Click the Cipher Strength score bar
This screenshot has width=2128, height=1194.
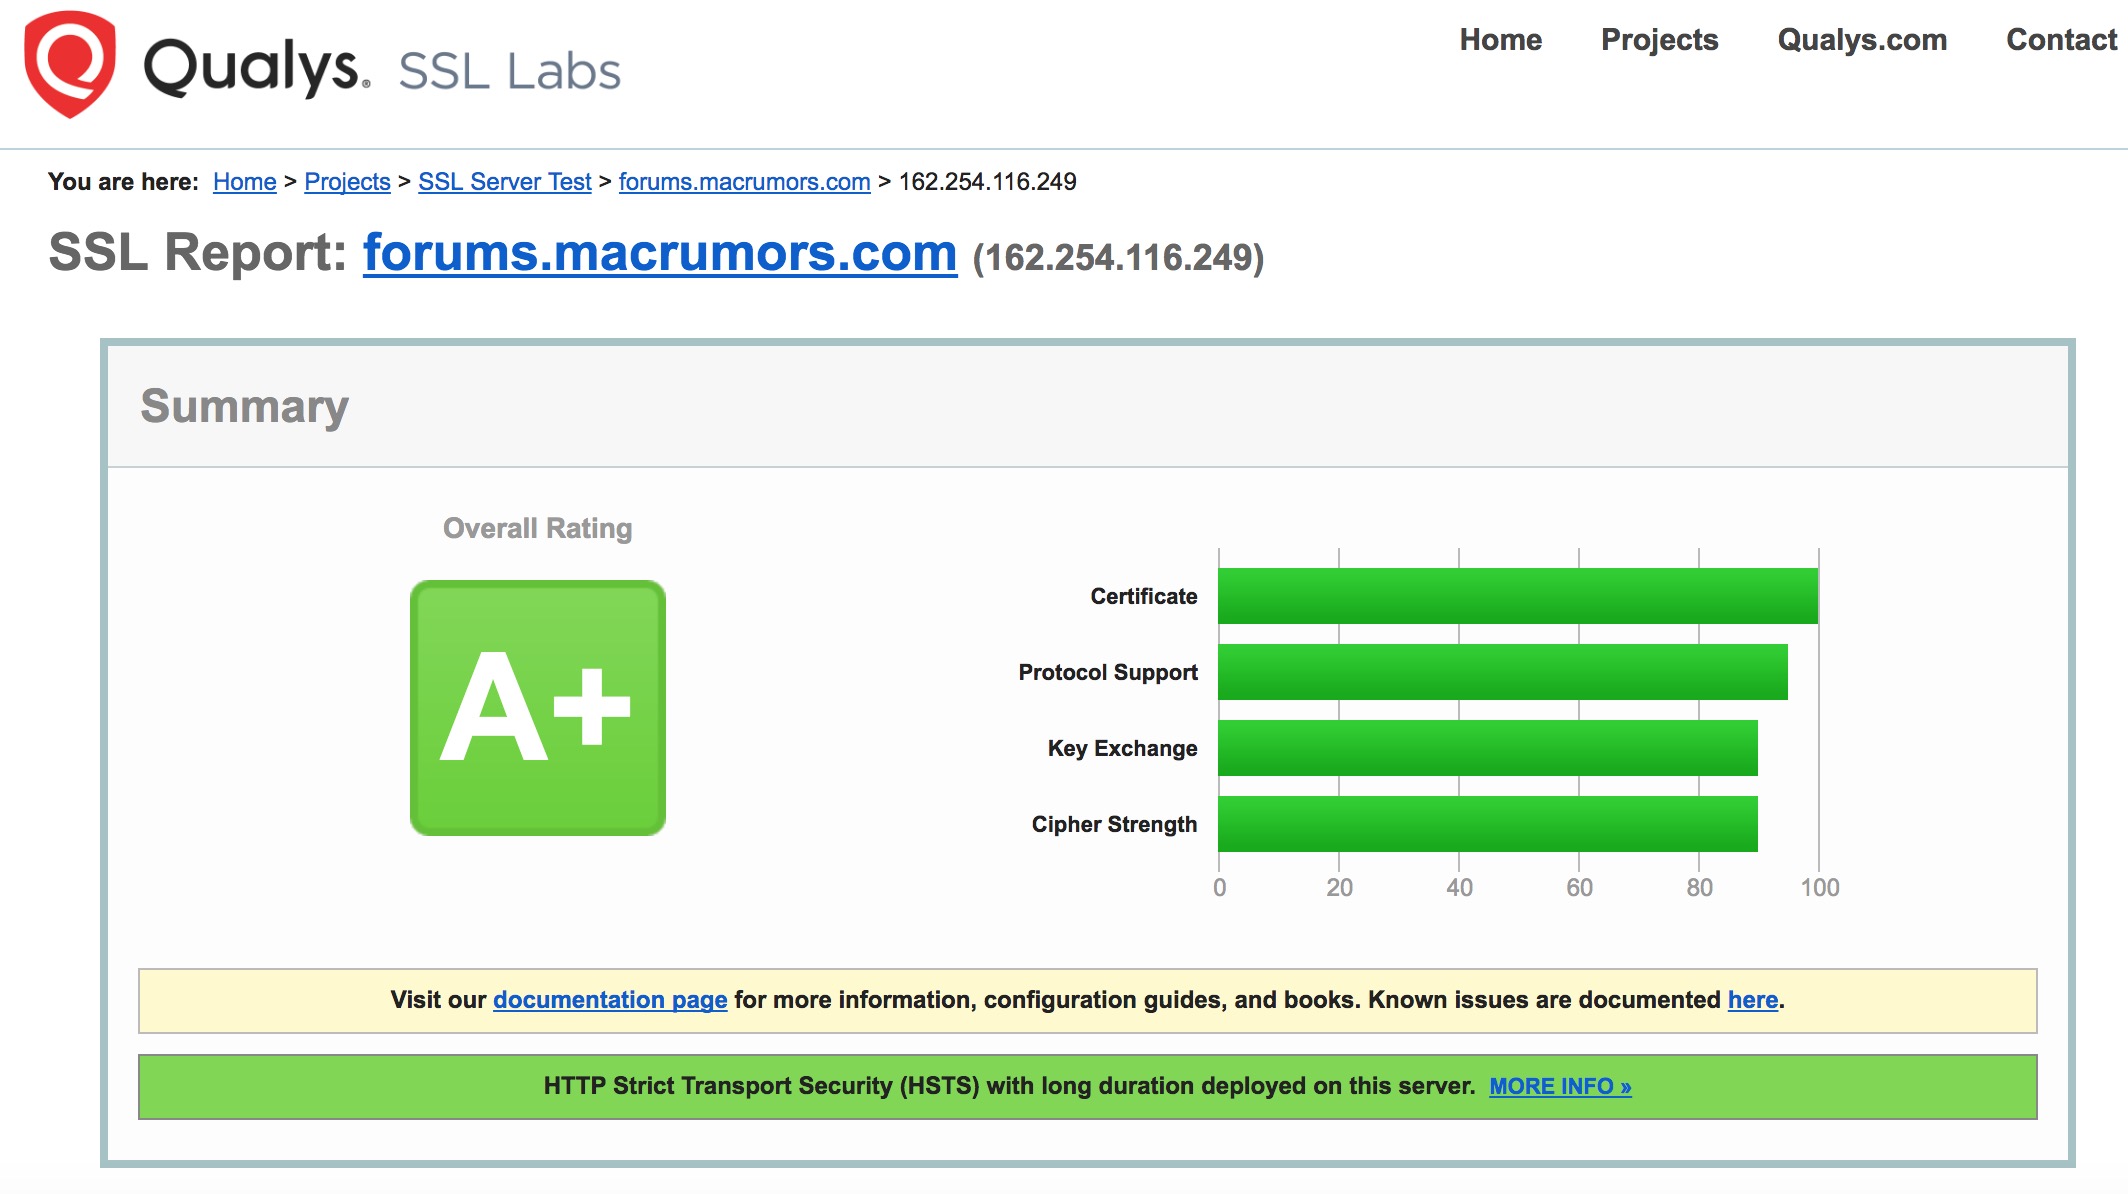pyautogui.click(x=1487, y=824)
